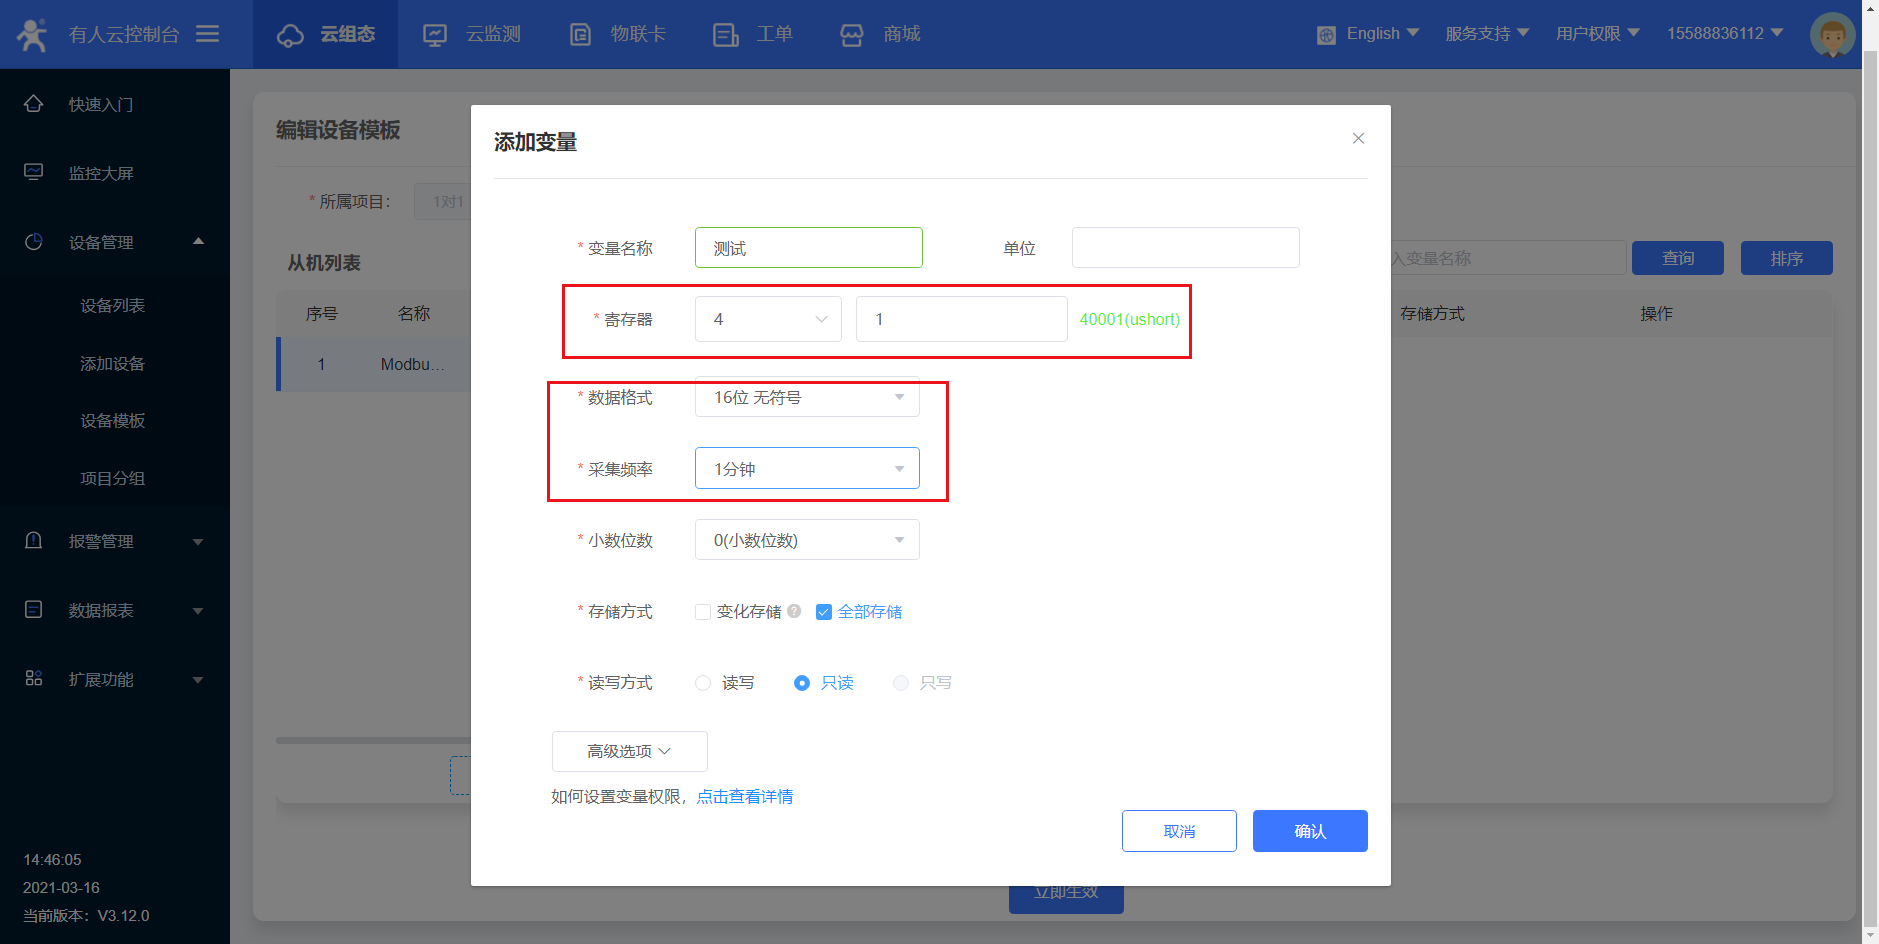Screen dimensions: 1879x944
Task: Click the 数据报表 report icon
Action: 33,609
